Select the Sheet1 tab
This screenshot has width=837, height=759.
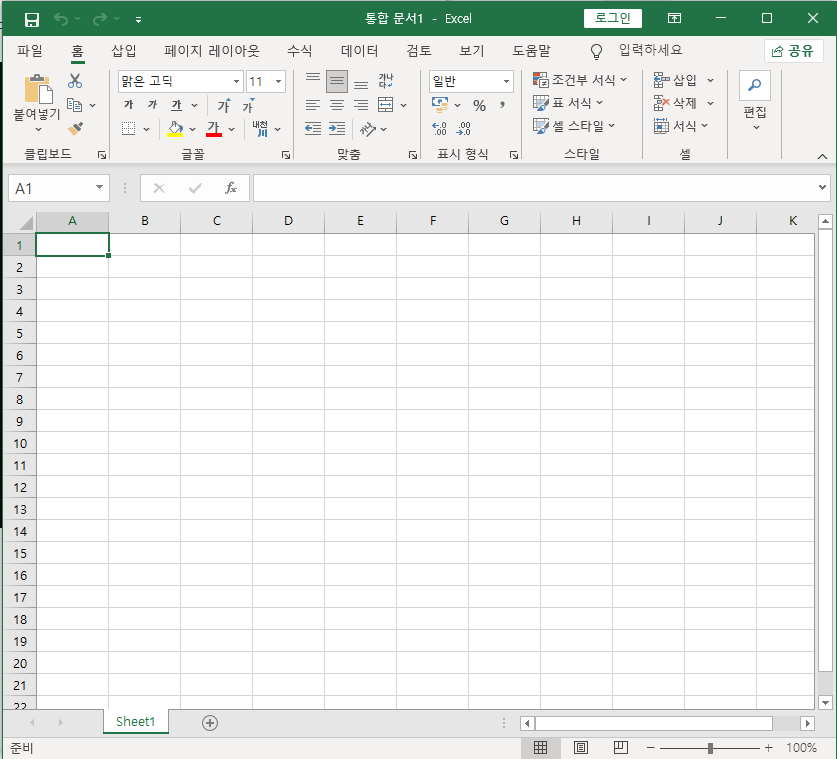point(136,722)
